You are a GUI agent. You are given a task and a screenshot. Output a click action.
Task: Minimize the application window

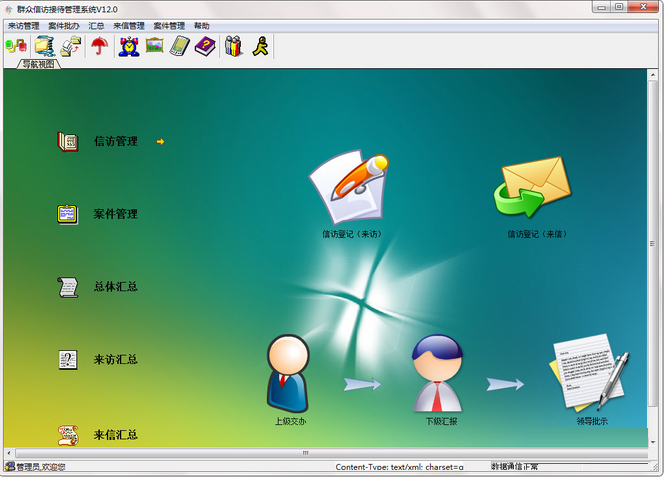[x=601, y=7]
